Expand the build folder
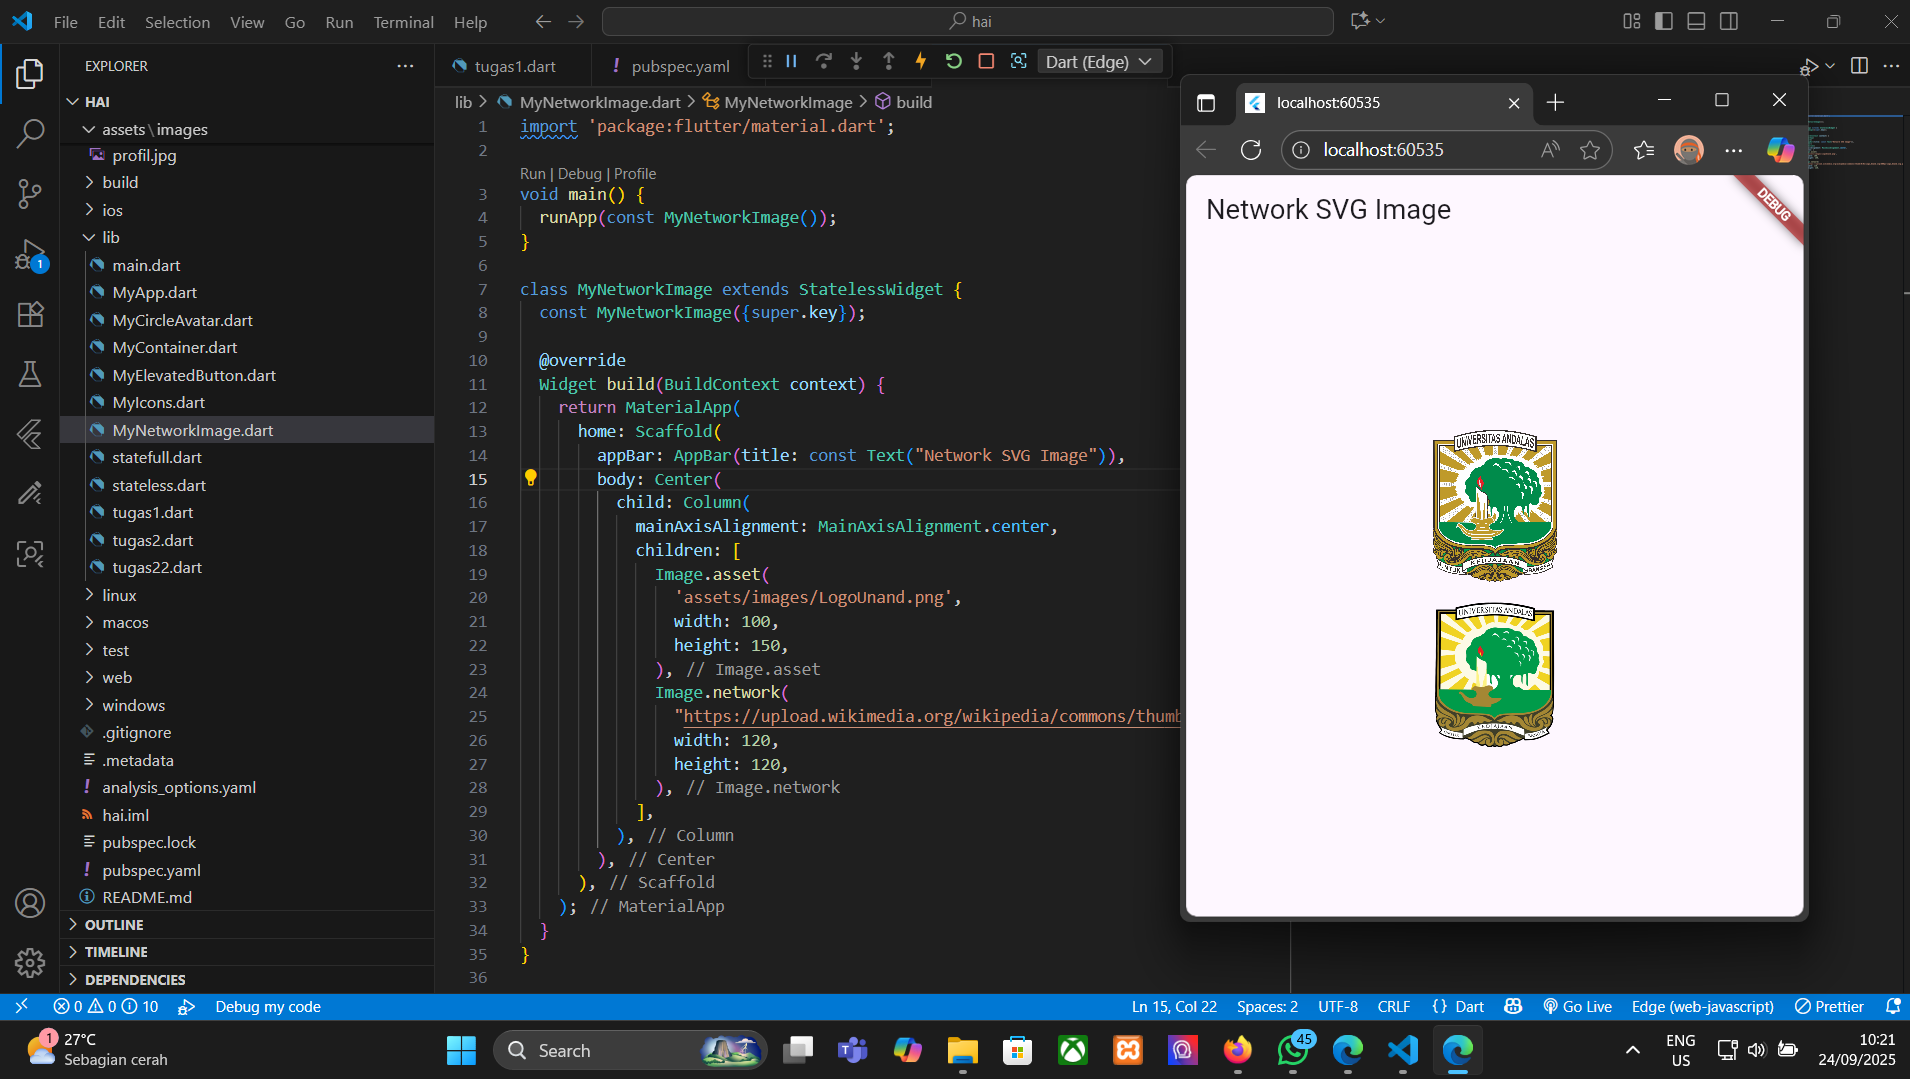This screenshot has width=1910, height=1079. [x=120, y=182]
